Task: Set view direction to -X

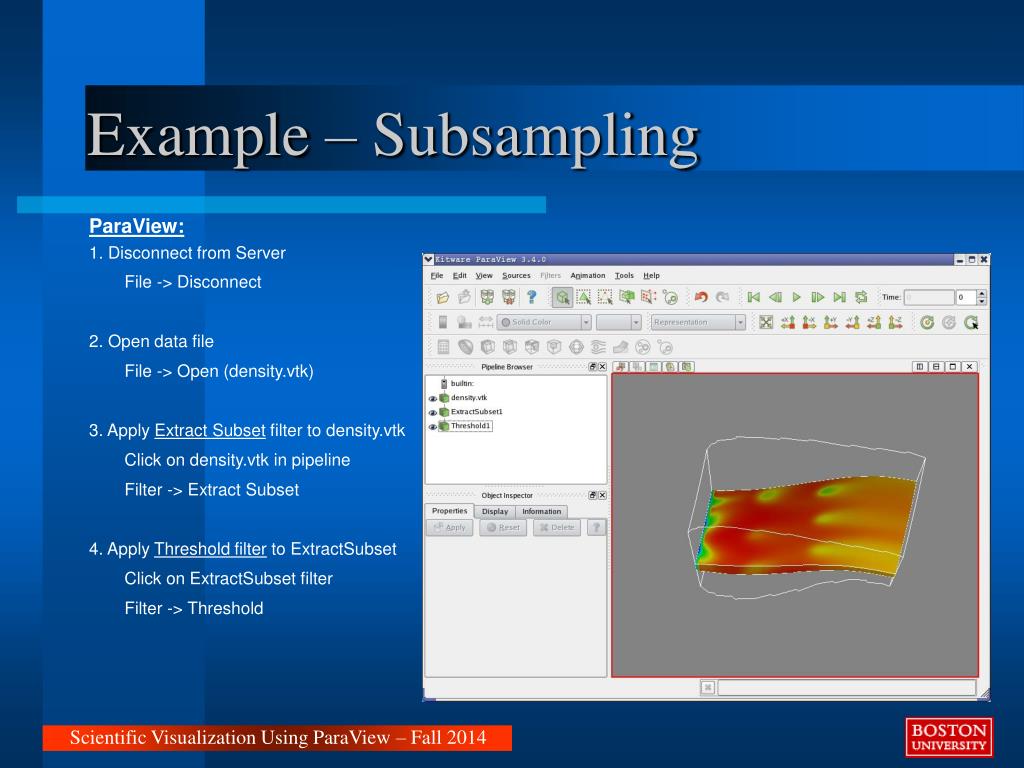Action: pyautogui.click(x=809, y=322)
